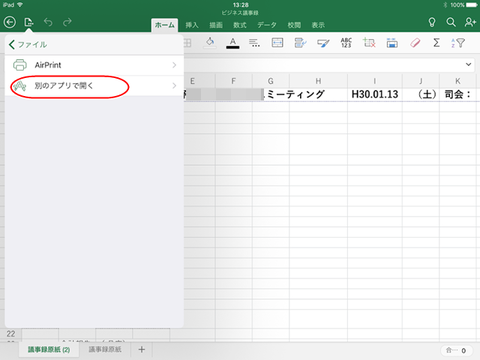
Task: Tap the sum indicator in status bar
Action: click(456, 350)
